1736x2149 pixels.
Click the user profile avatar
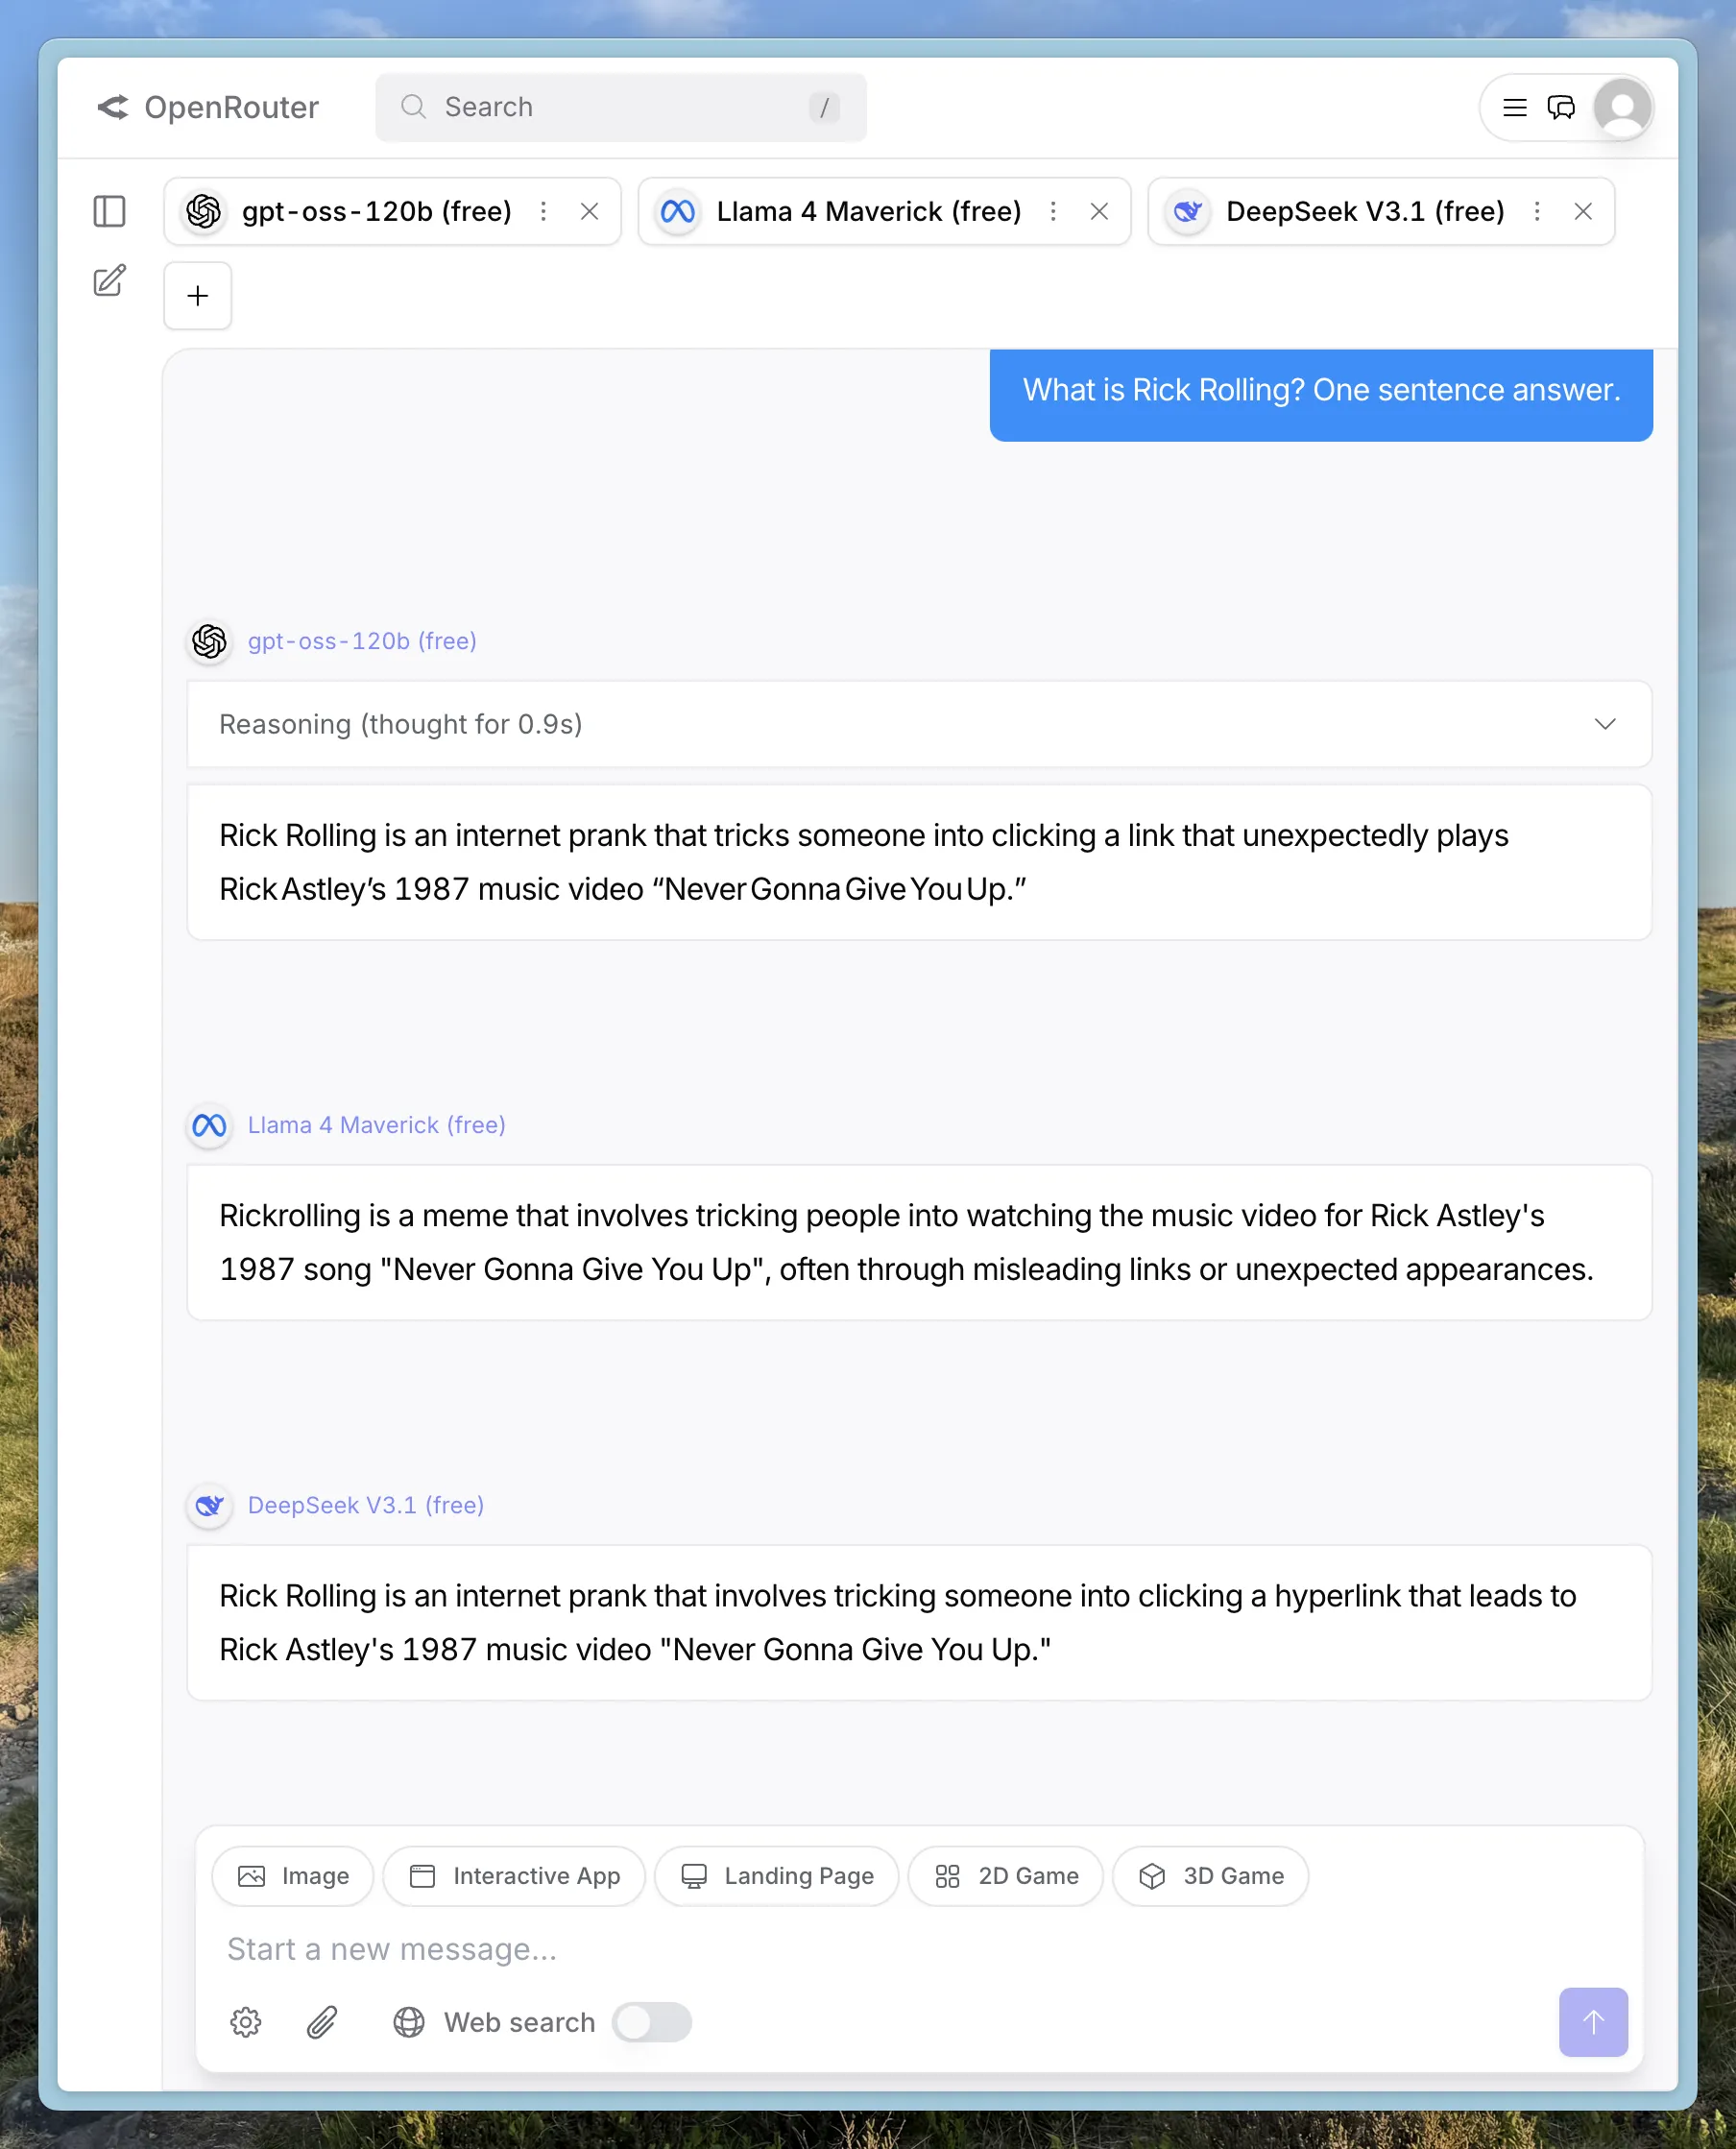tap(1621, 107)
